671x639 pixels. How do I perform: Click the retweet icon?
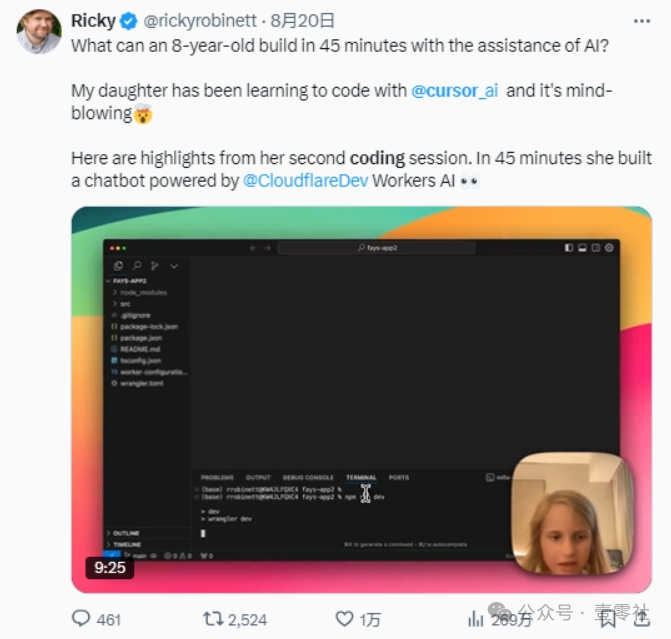tap(213, 619)
